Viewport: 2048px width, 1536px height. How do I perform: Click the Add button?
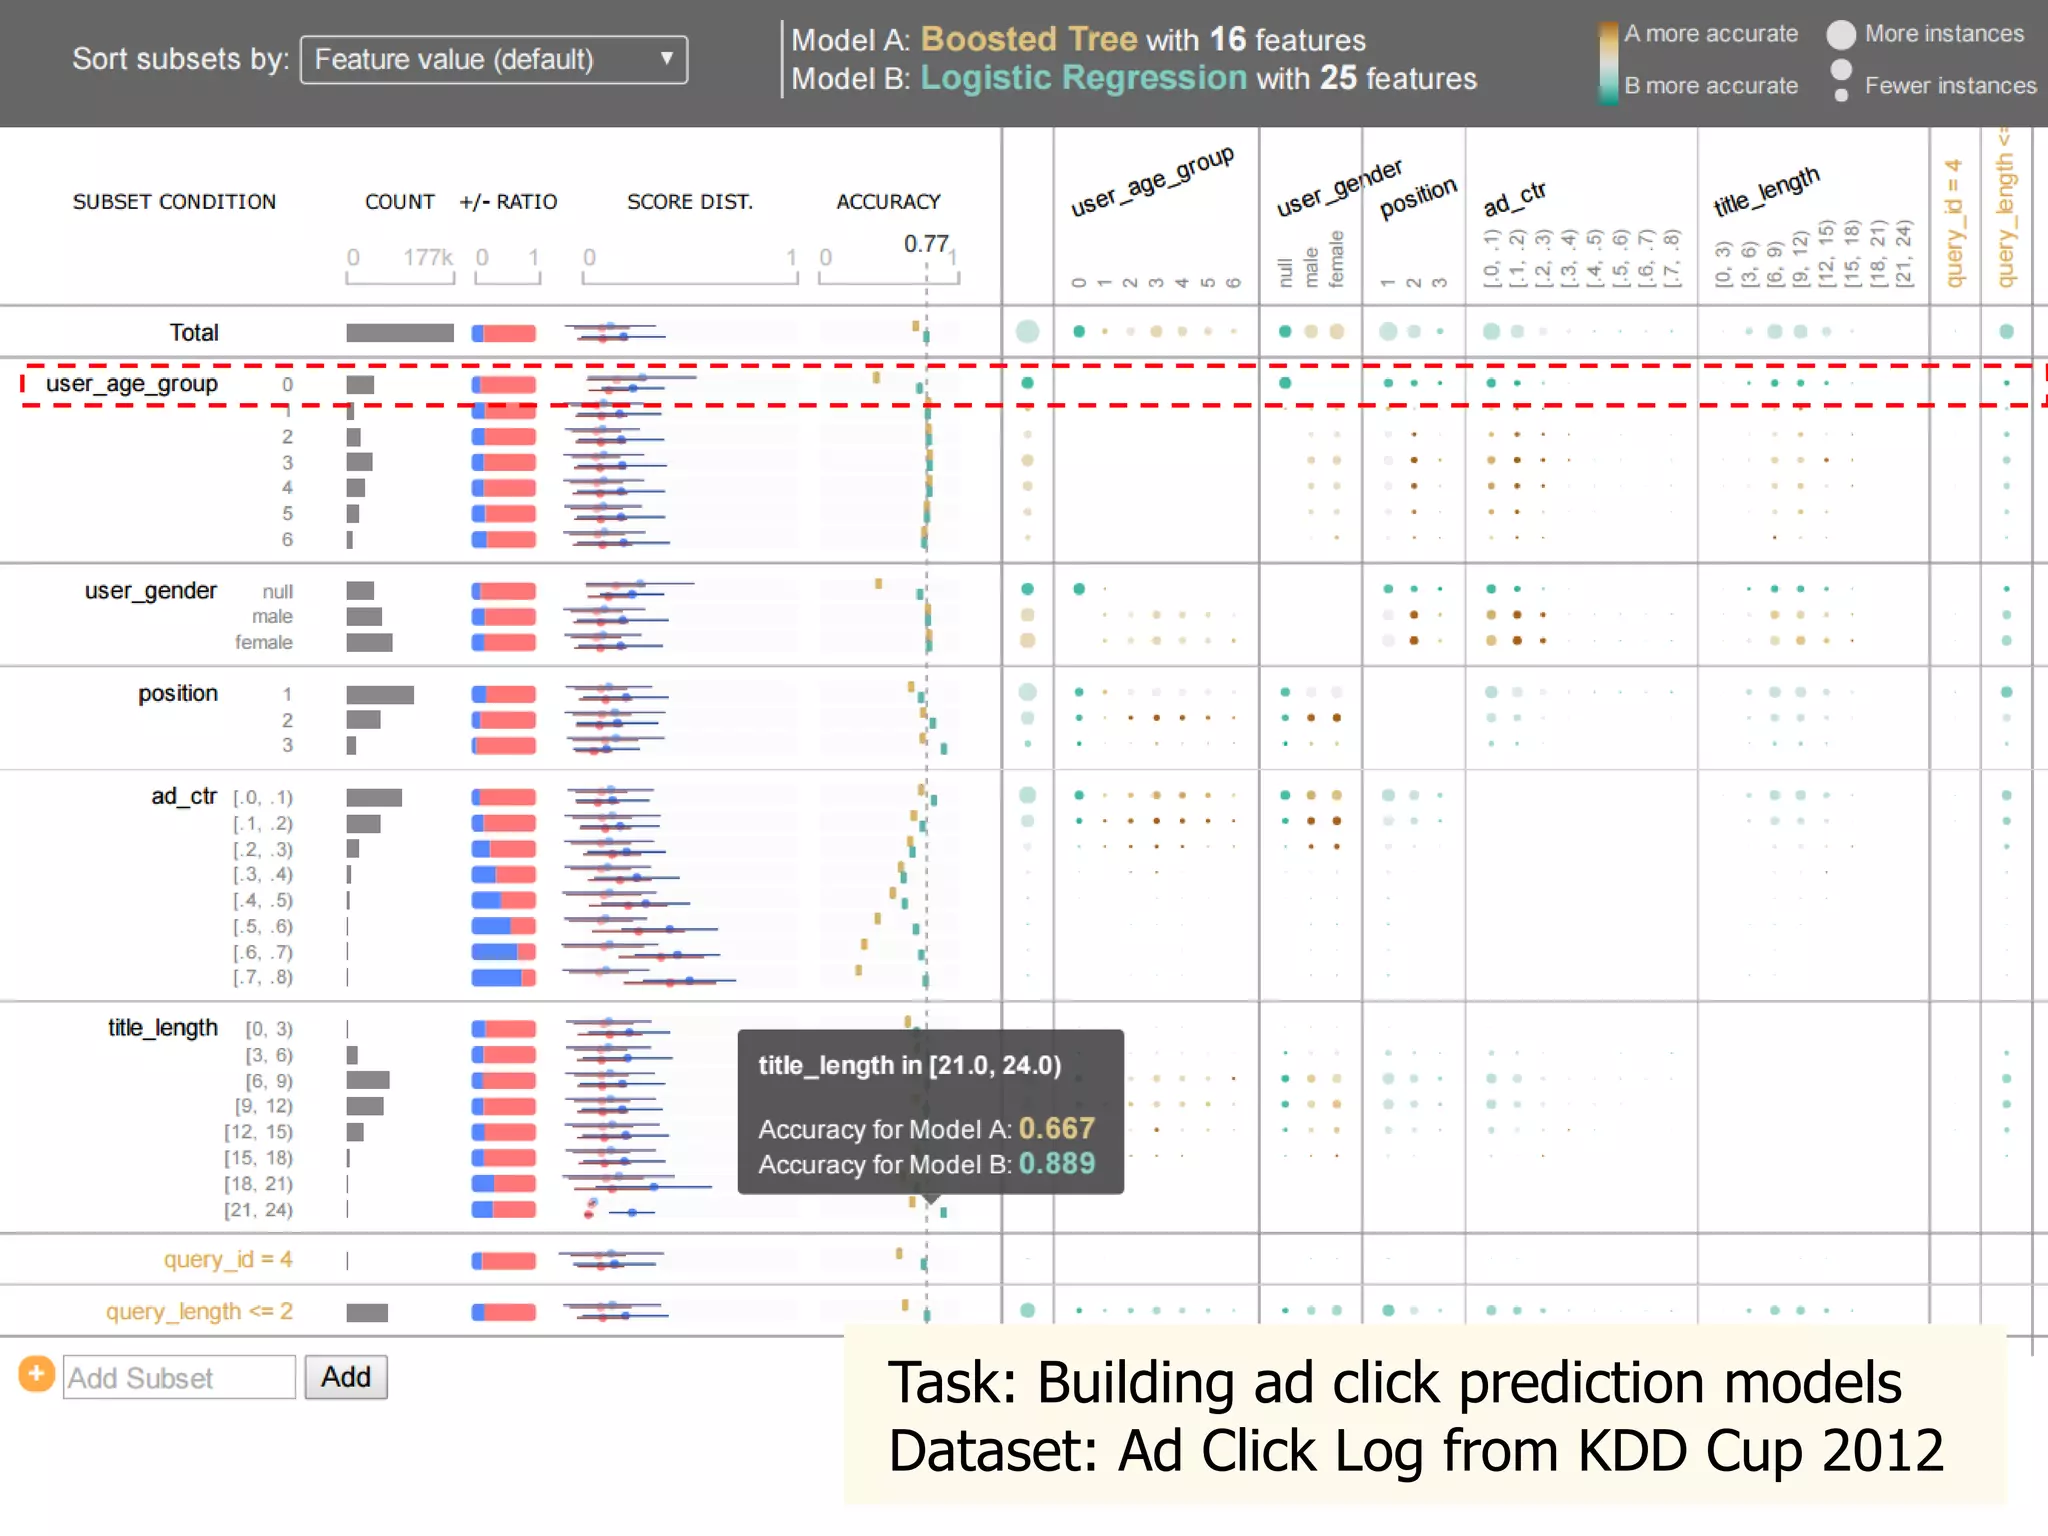(x=346, y=1377)
